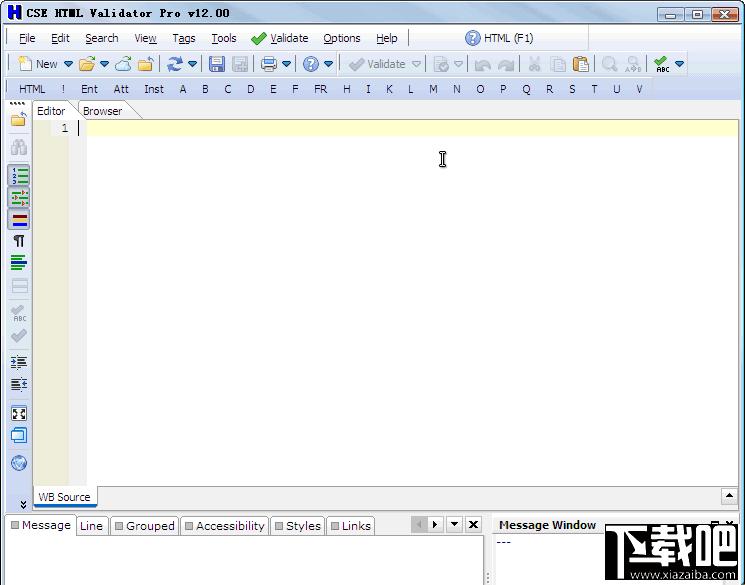The height and width of the screenshot is (585, 745).
Task: Click the Att tag category button
Action: (121, 89)
